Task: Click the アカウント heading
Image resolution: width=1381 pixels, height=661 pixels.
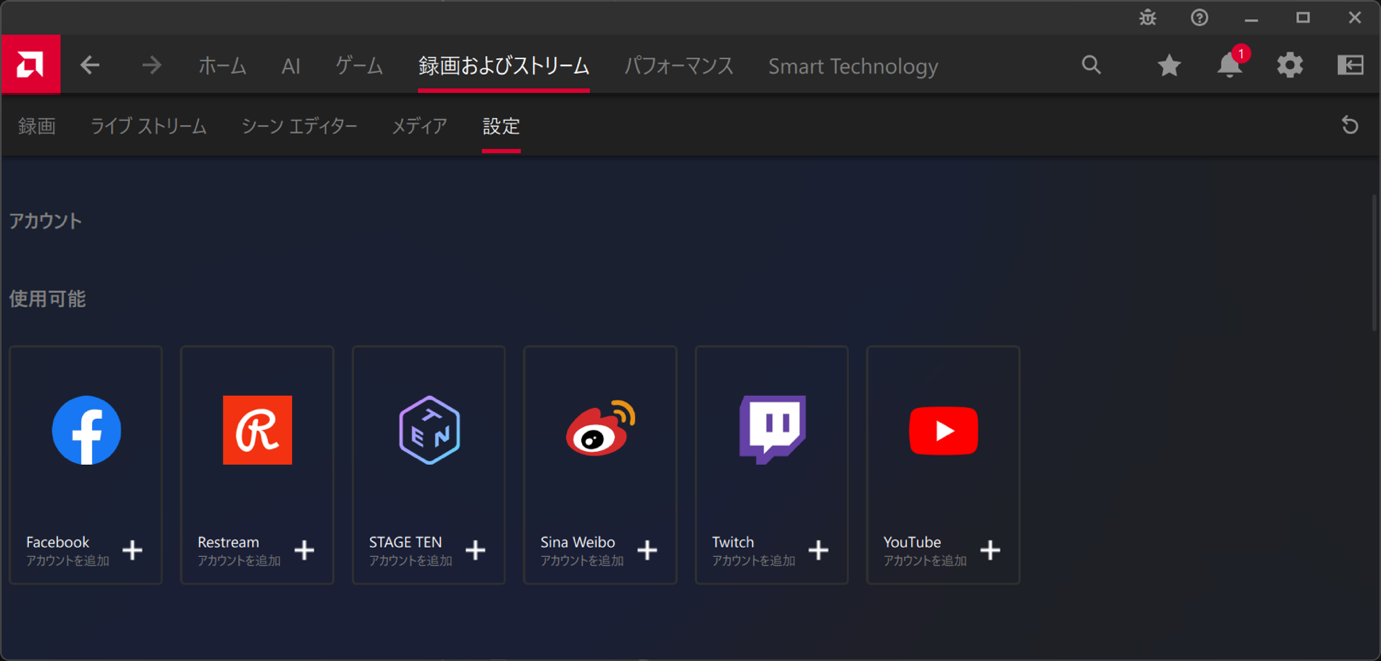Action: click(x=46, y=221)
